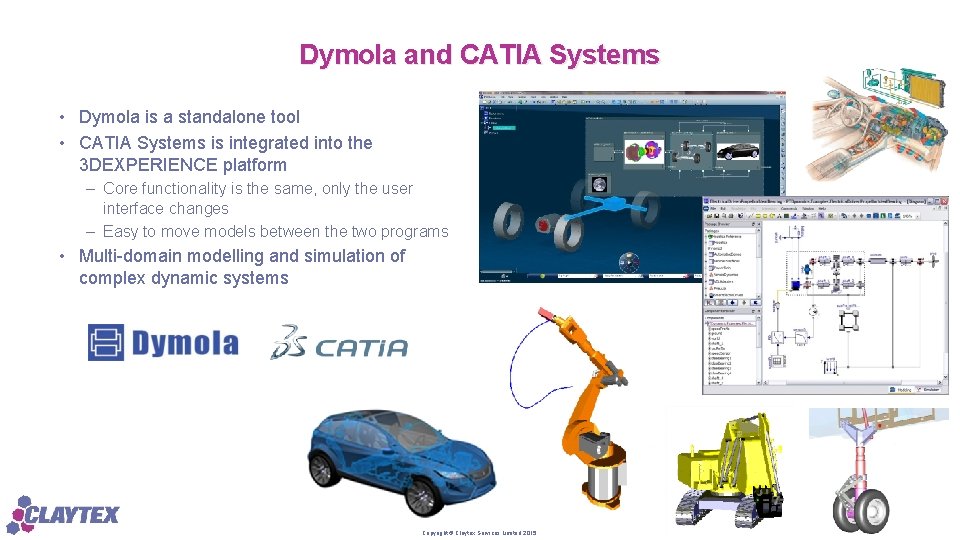Click the compass widget in CATIA window
This screenshot has height=540, width=960.
pyautogui.click(x=629, y=261)
